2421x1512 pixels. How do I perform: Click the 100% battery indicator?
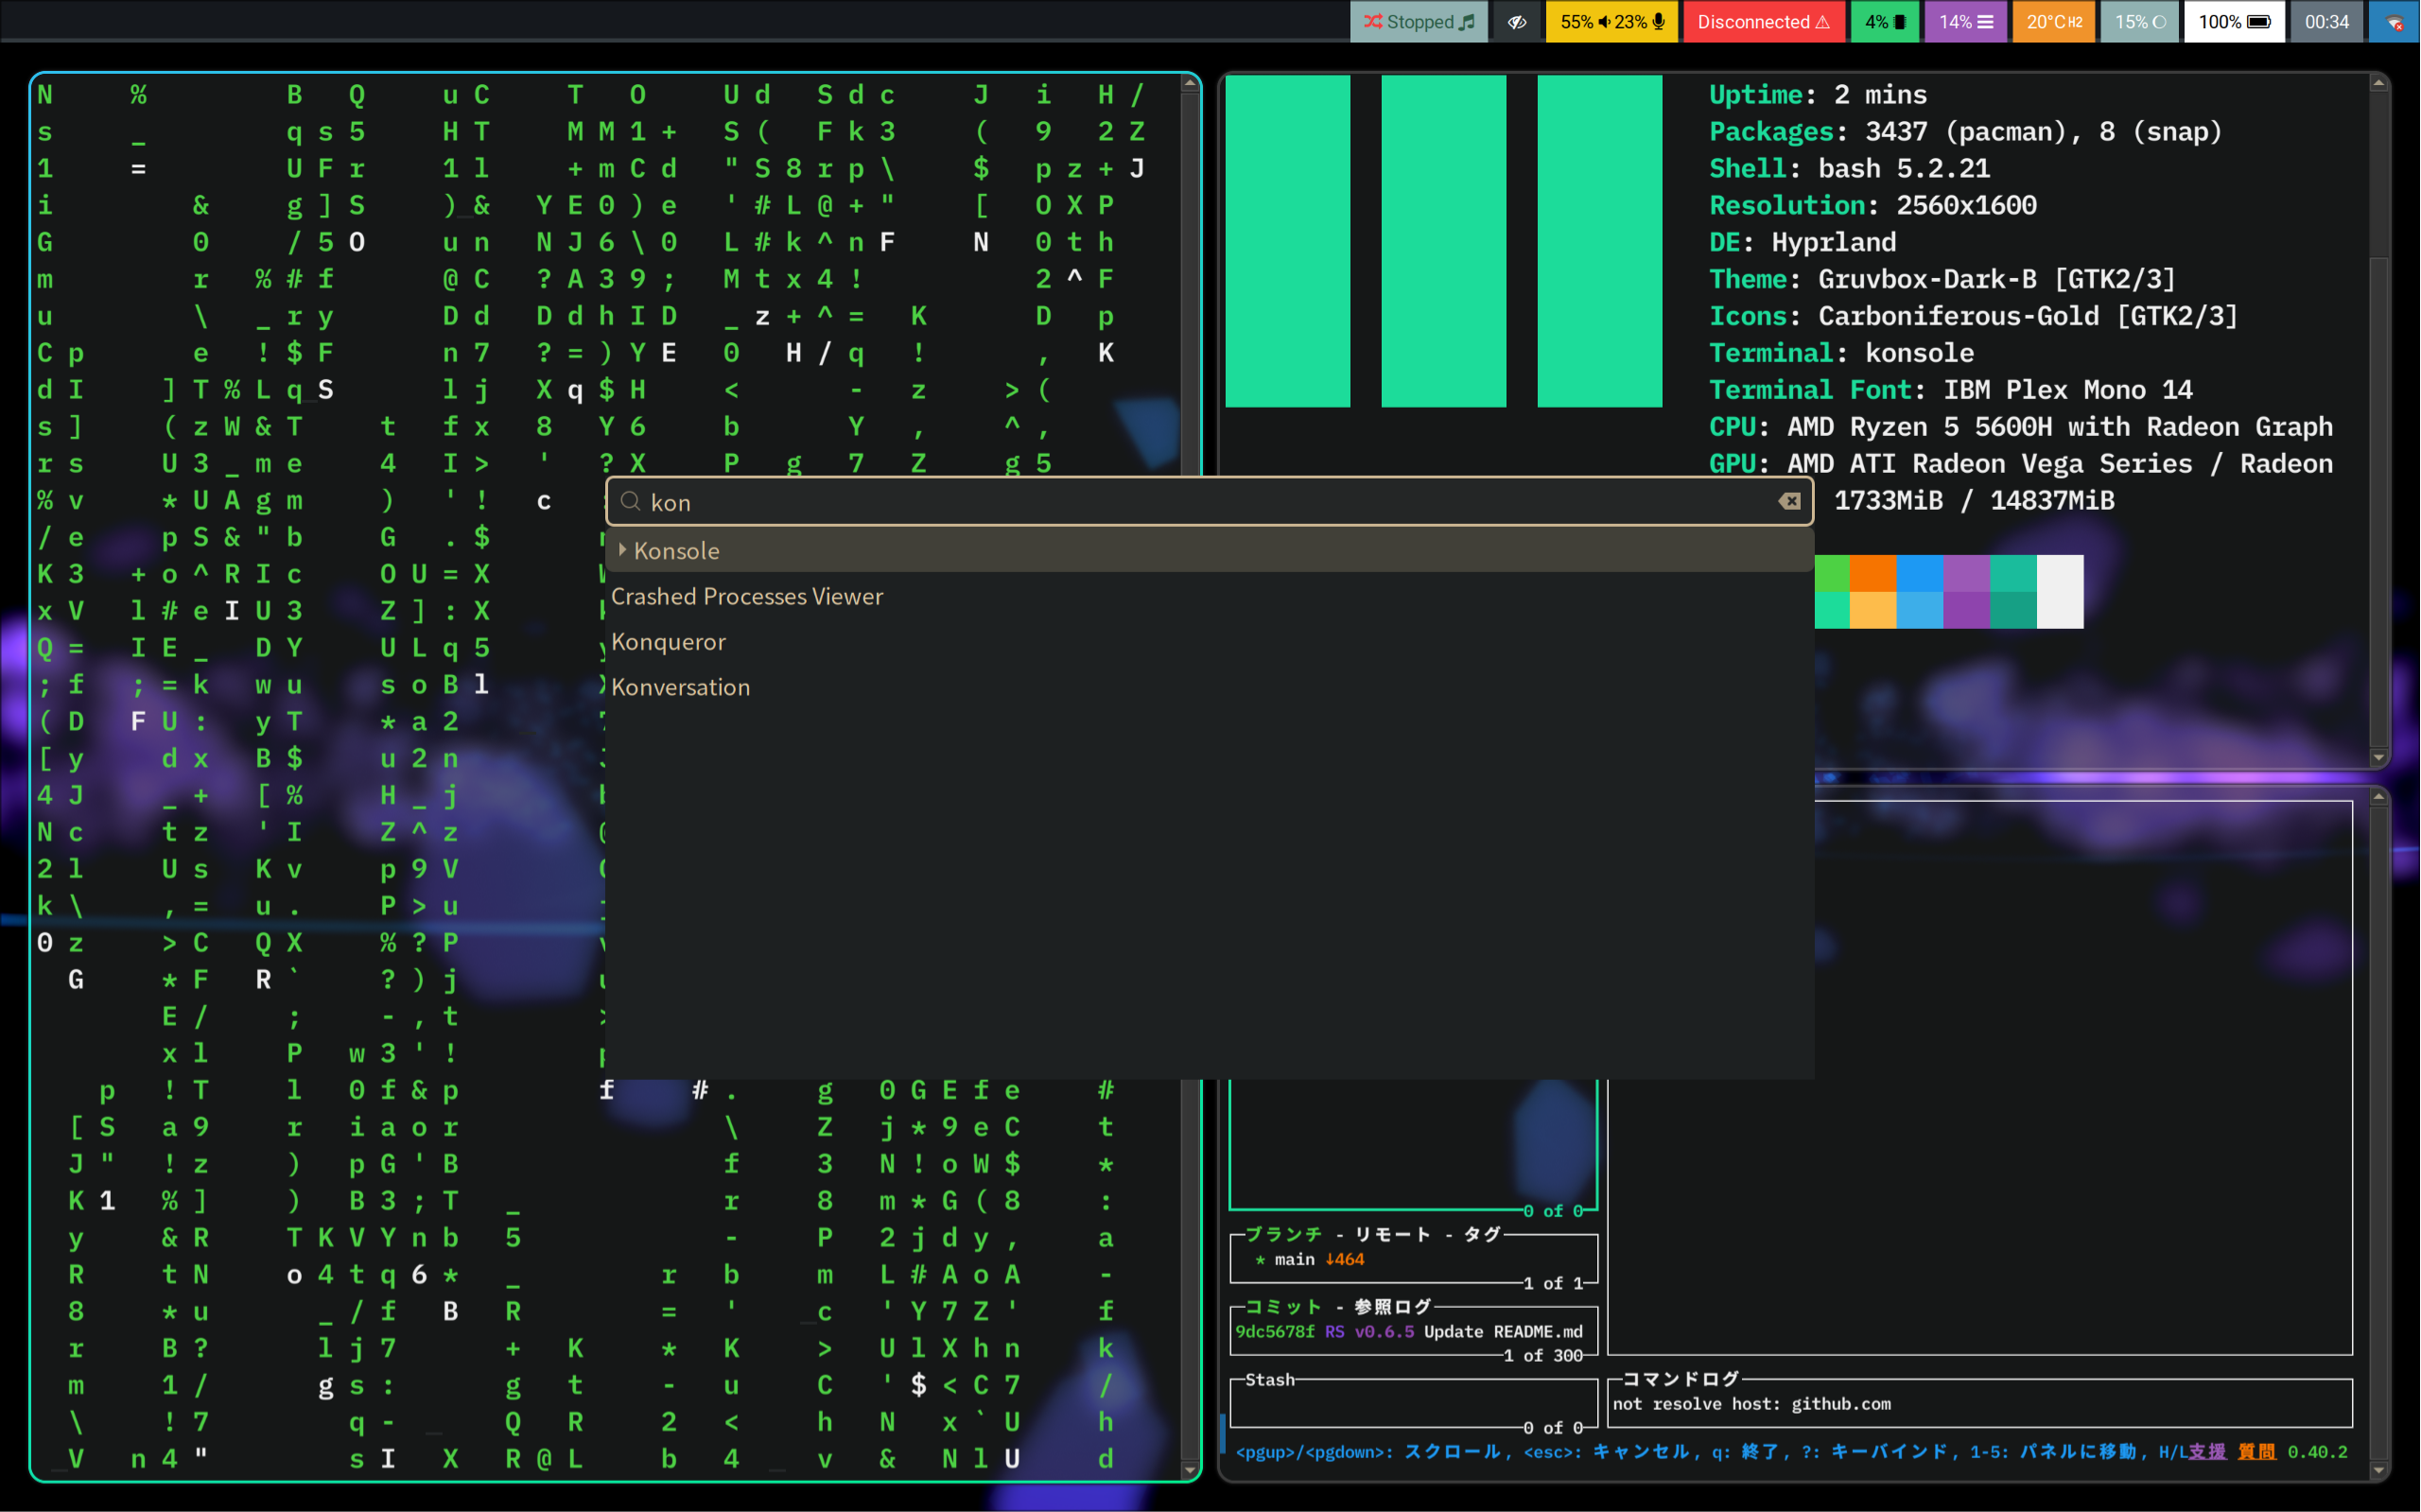[x=2233, y=22]
